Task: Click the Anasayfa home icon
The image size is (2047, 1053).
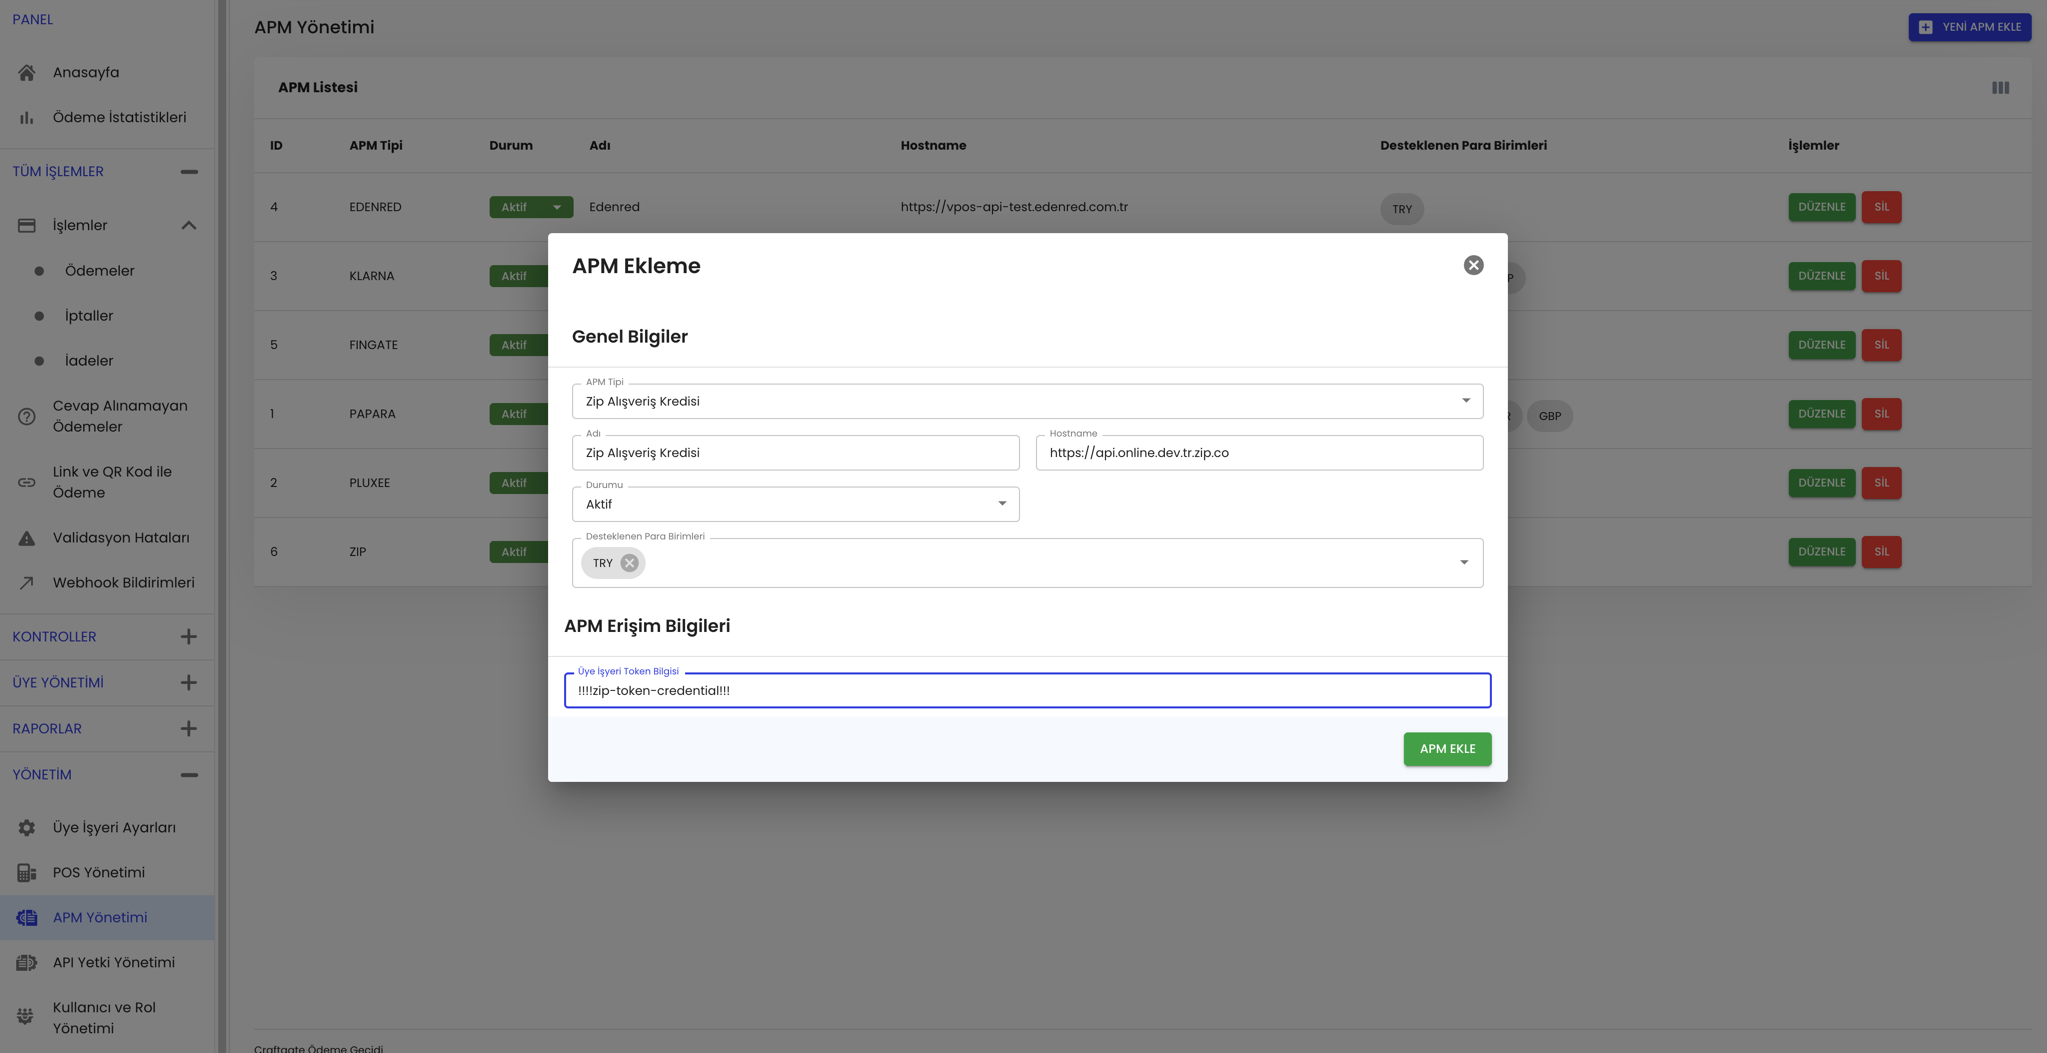Action: [x=27, y=72]
